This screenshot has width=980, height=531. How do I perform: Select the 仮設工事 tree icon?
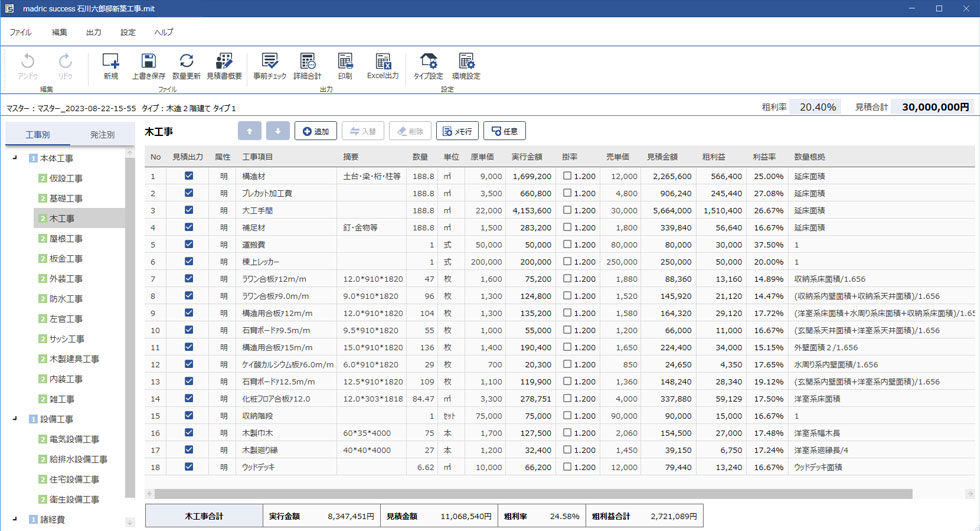click(42, 178)
